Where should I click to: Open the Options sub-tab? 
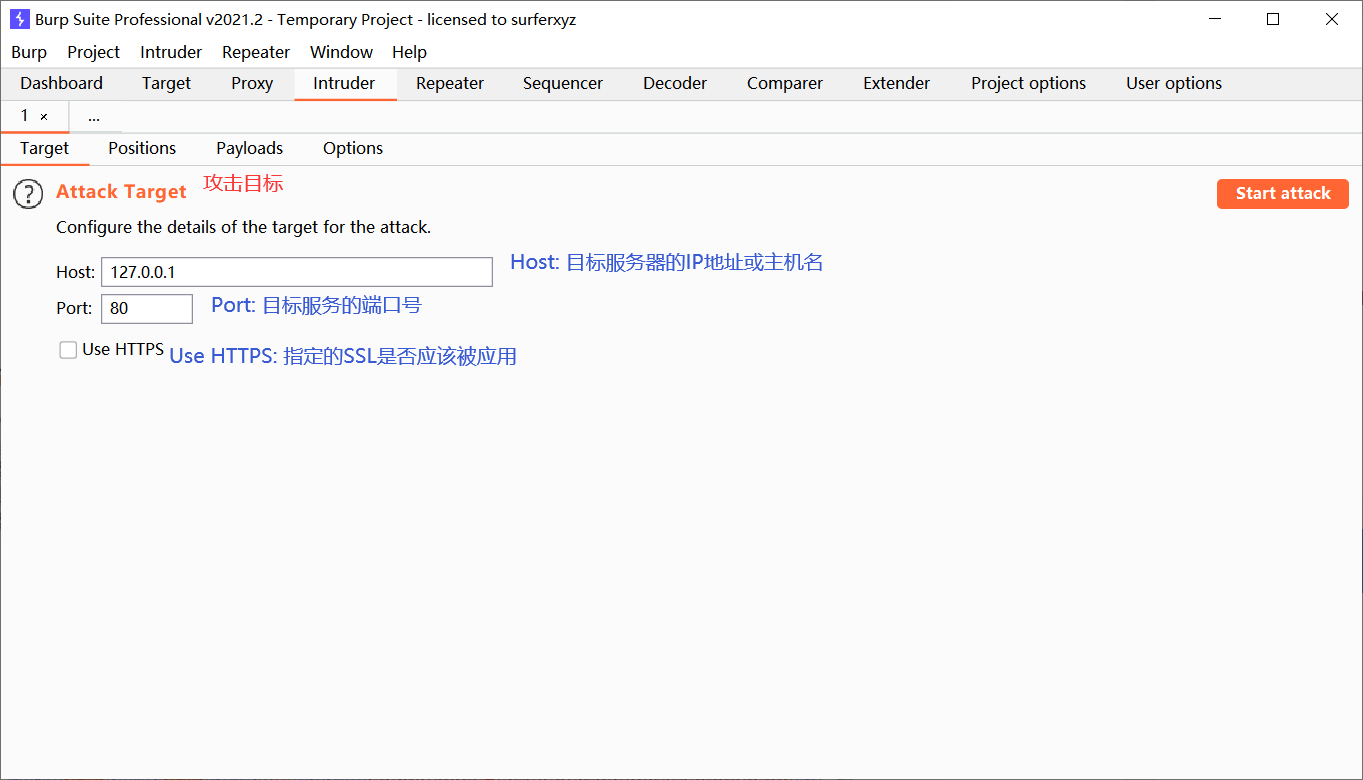click(x=353, y=148)
